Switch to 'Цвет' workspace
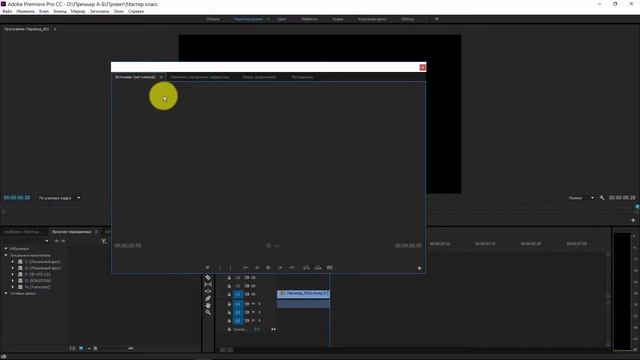This screenshot has height=360, width=640. (282, 19)
